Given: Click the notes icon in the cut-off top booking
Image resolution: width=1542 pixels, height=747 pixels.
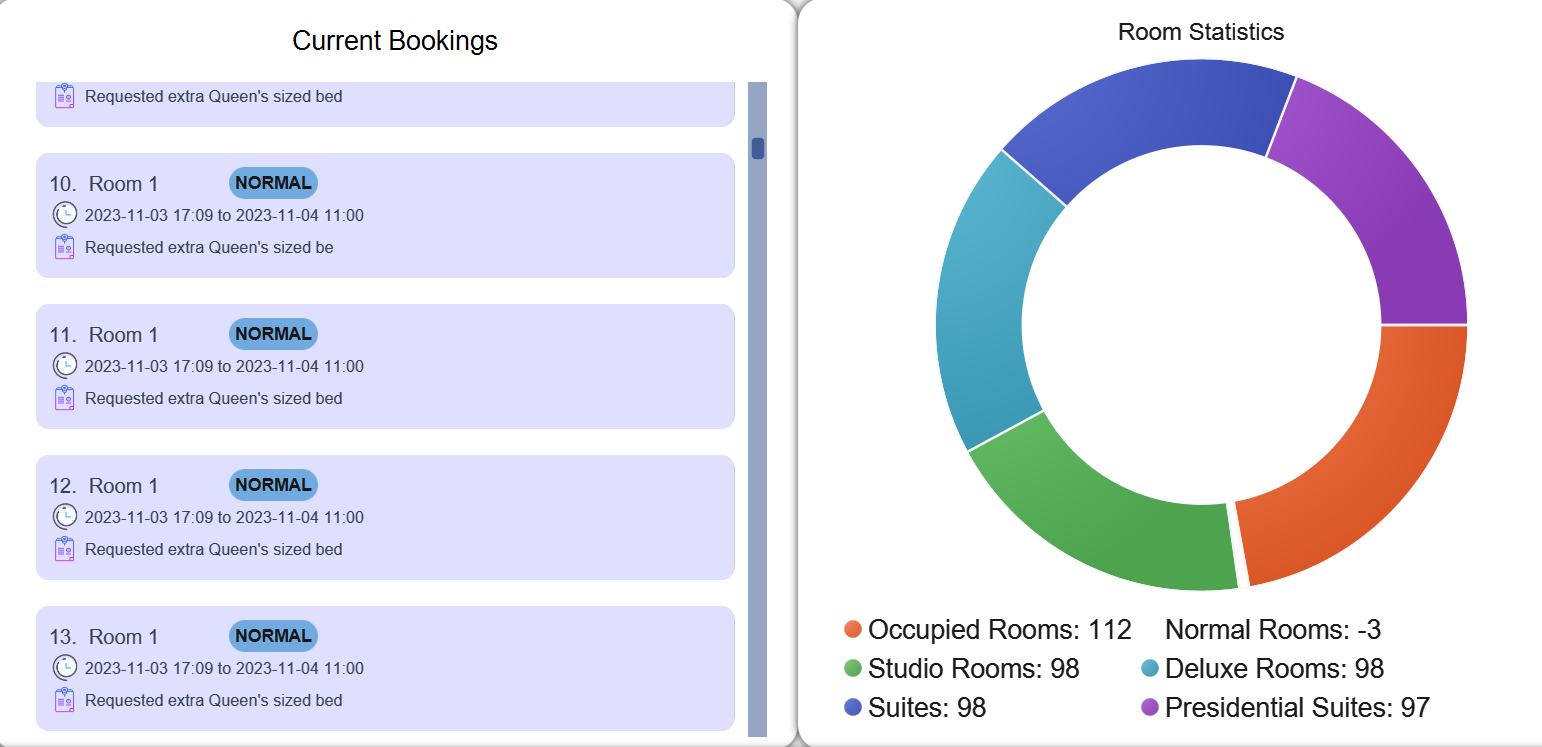Looking at the screenshot, I should pyautogui.click(x=65, y=96).
